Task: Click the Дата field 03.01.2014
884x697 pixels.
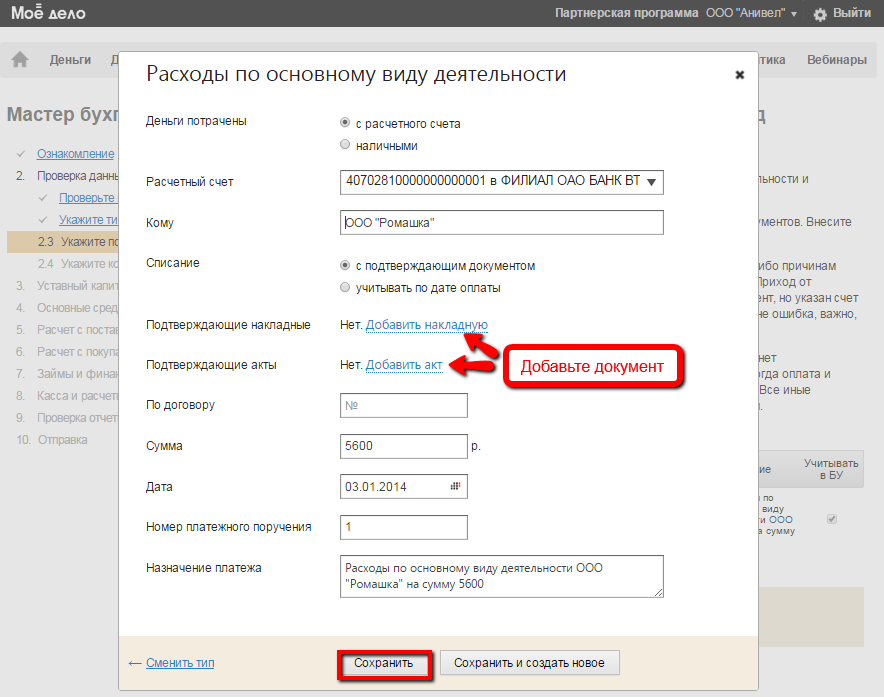Action: (x=404, y=487)
